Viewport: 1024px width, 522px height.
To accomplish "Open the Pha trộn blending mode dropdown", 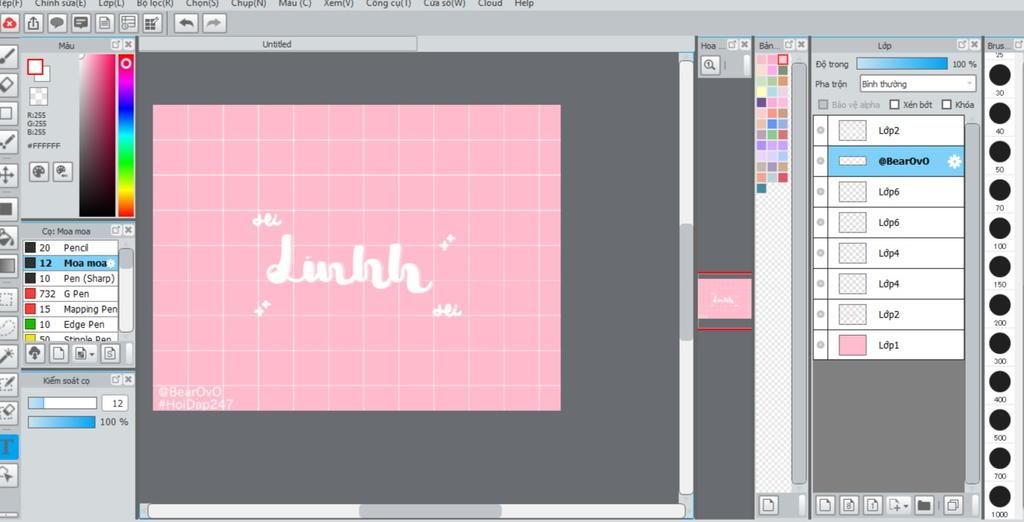I will click(x=918, y=84).
